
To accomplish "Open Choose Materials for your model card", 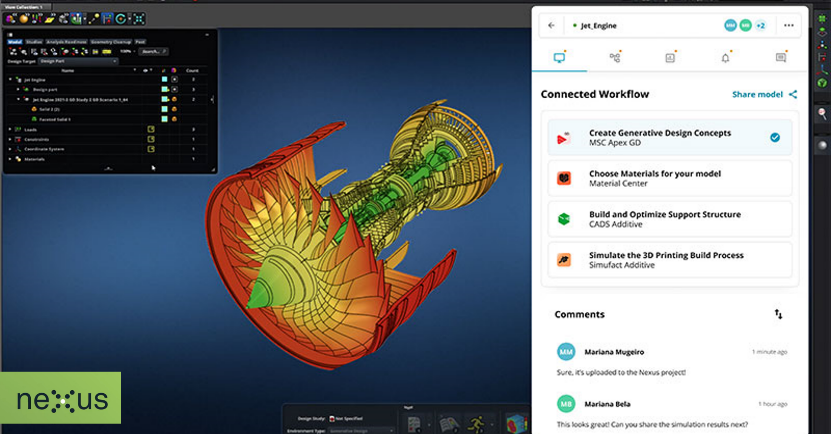I will point(669,178).
